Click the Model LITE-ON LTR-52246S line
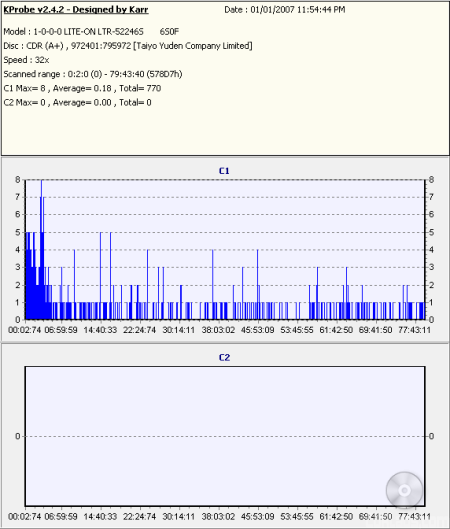 91,32
